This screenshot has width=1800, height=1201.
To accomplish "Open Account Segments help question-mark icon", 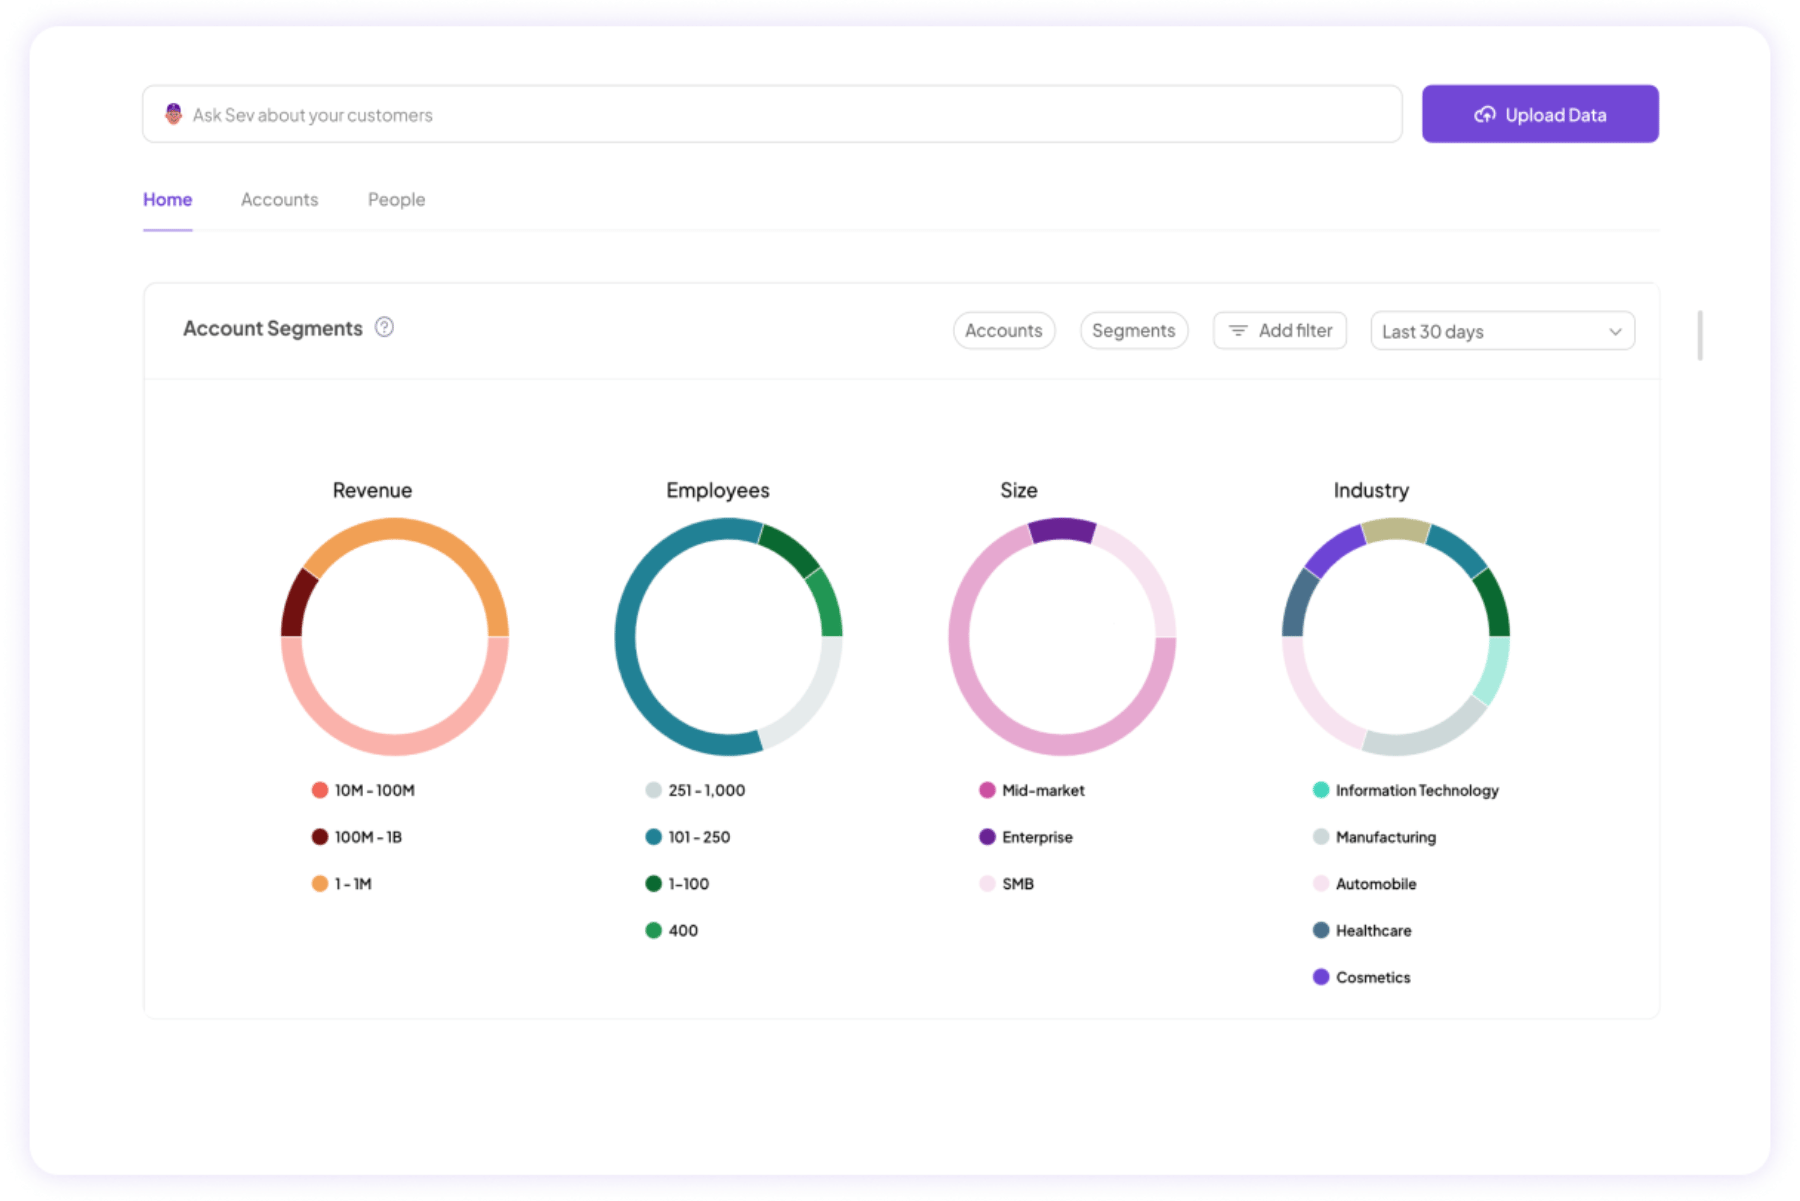I will (x=384, y=328).
